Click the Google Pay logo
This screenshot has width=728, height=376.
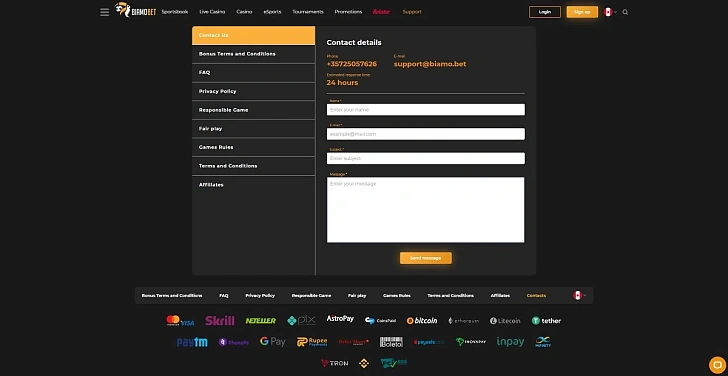273,342
